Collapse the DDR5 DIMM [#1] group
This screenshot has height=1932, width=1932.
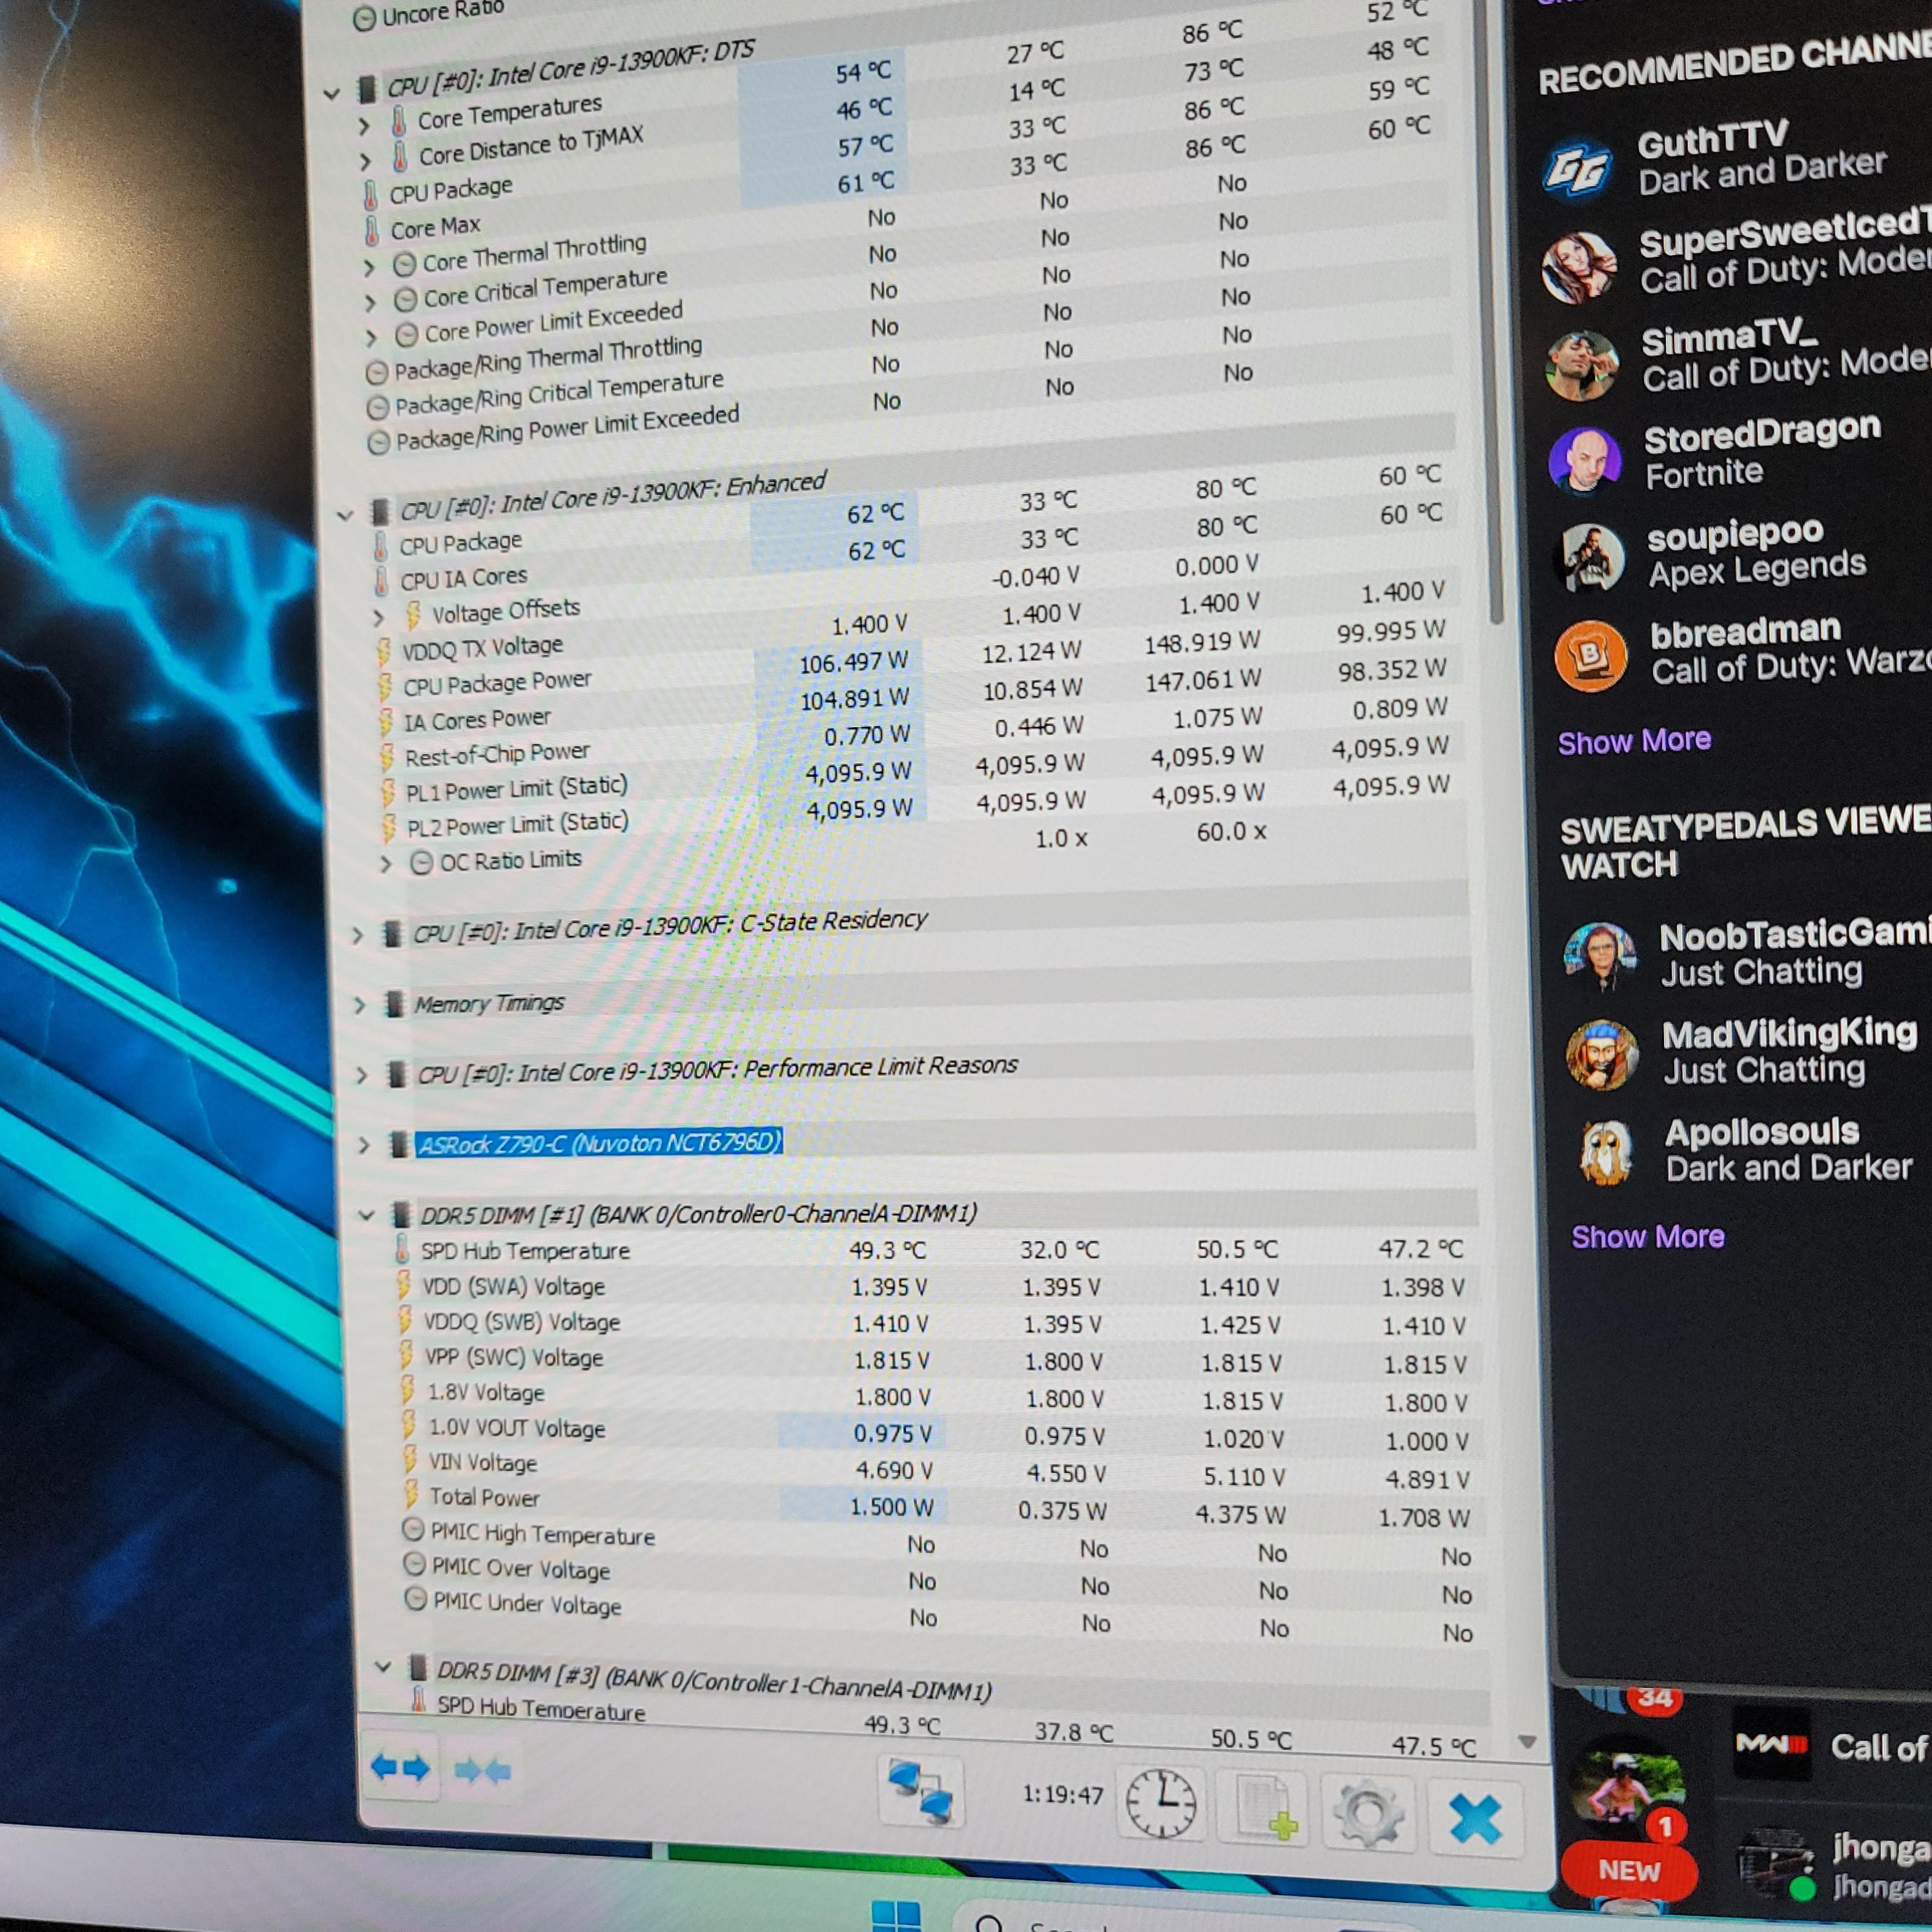(367, 1216)
